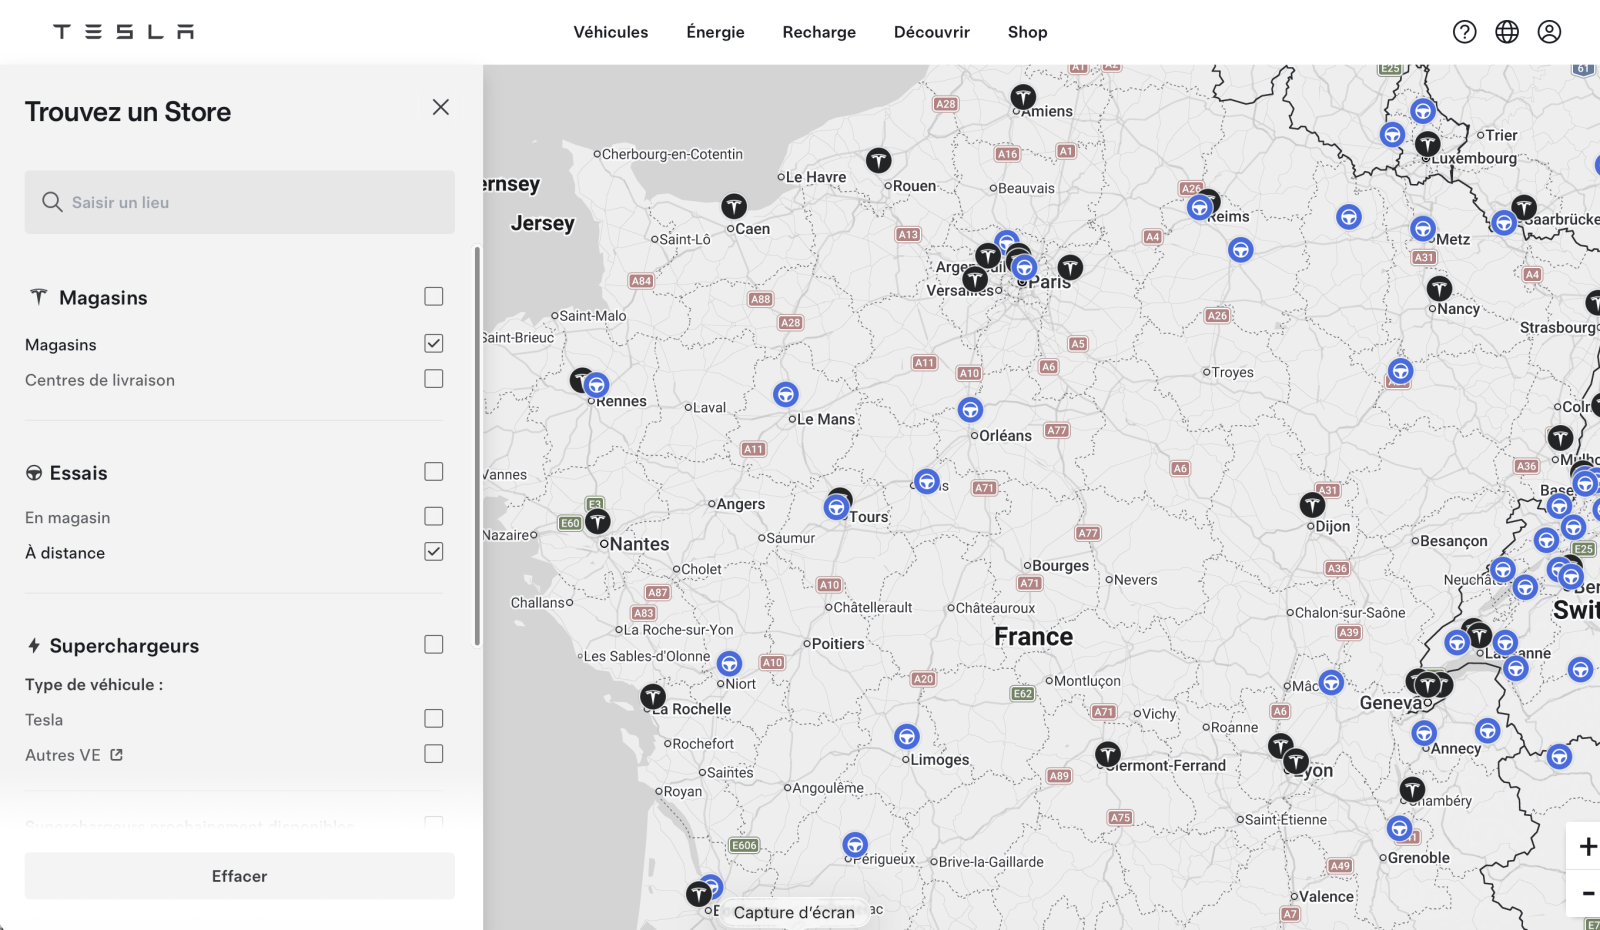Viewport: 1600px width, 930px height.
Task: Click the Saint-Étienne city label
Action: tap(1286, 819)
